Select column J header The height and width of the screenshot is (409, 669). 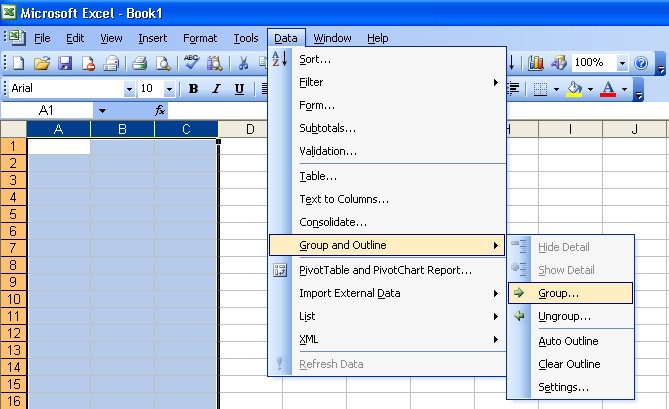point(634,129)
